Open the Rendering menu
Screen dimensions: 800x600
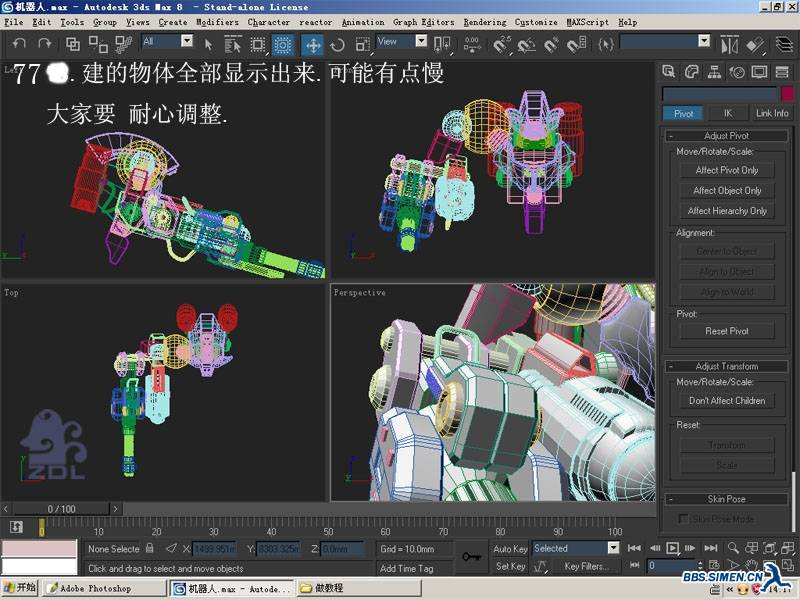click(485, 22)
